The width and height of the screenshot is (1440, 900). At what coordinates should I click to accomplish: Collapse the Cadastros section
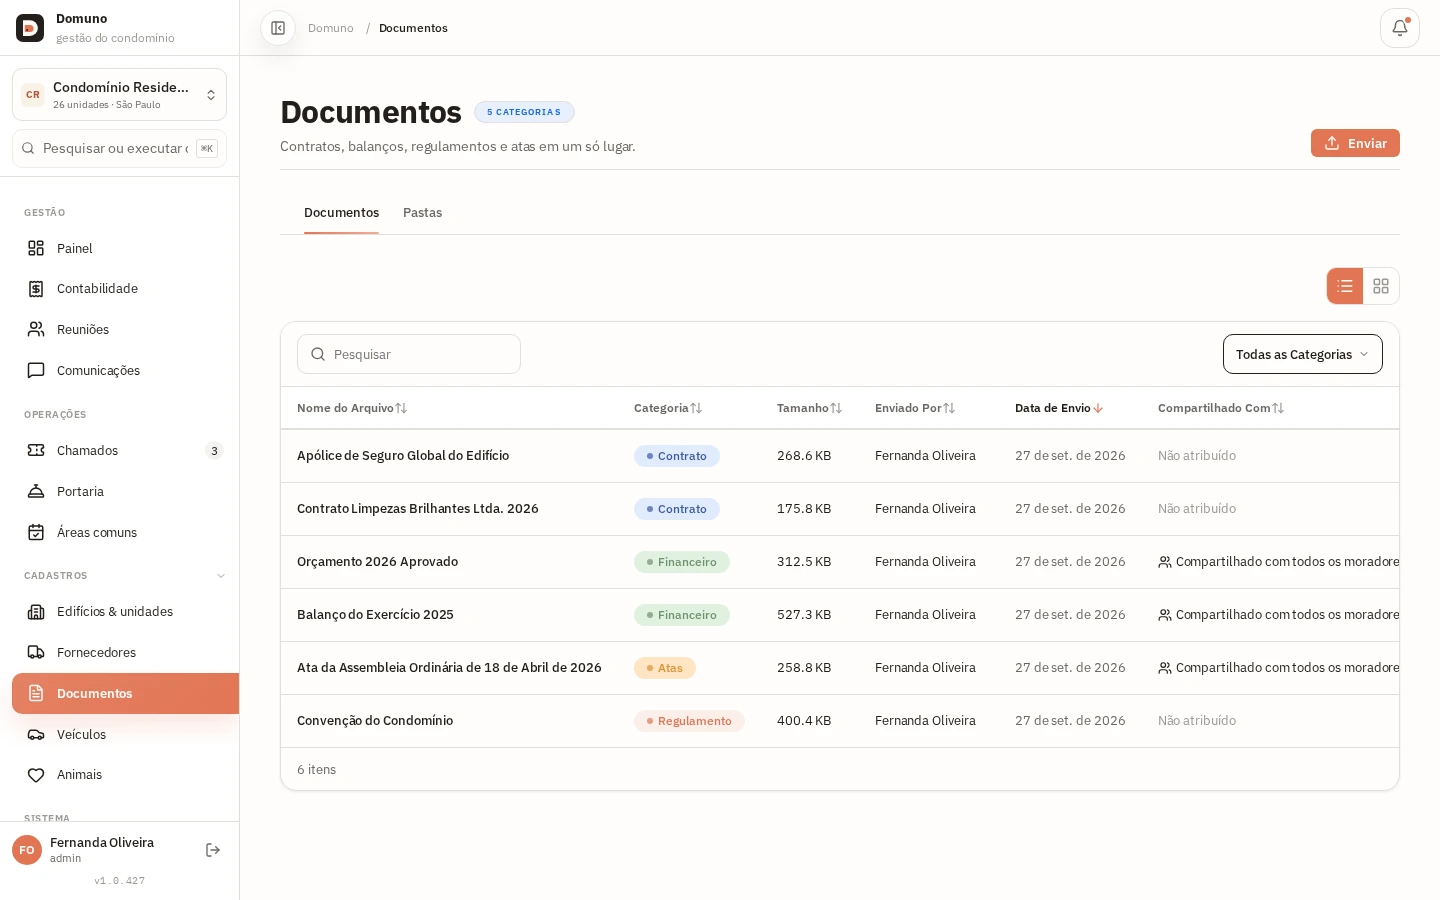(221, 576)
